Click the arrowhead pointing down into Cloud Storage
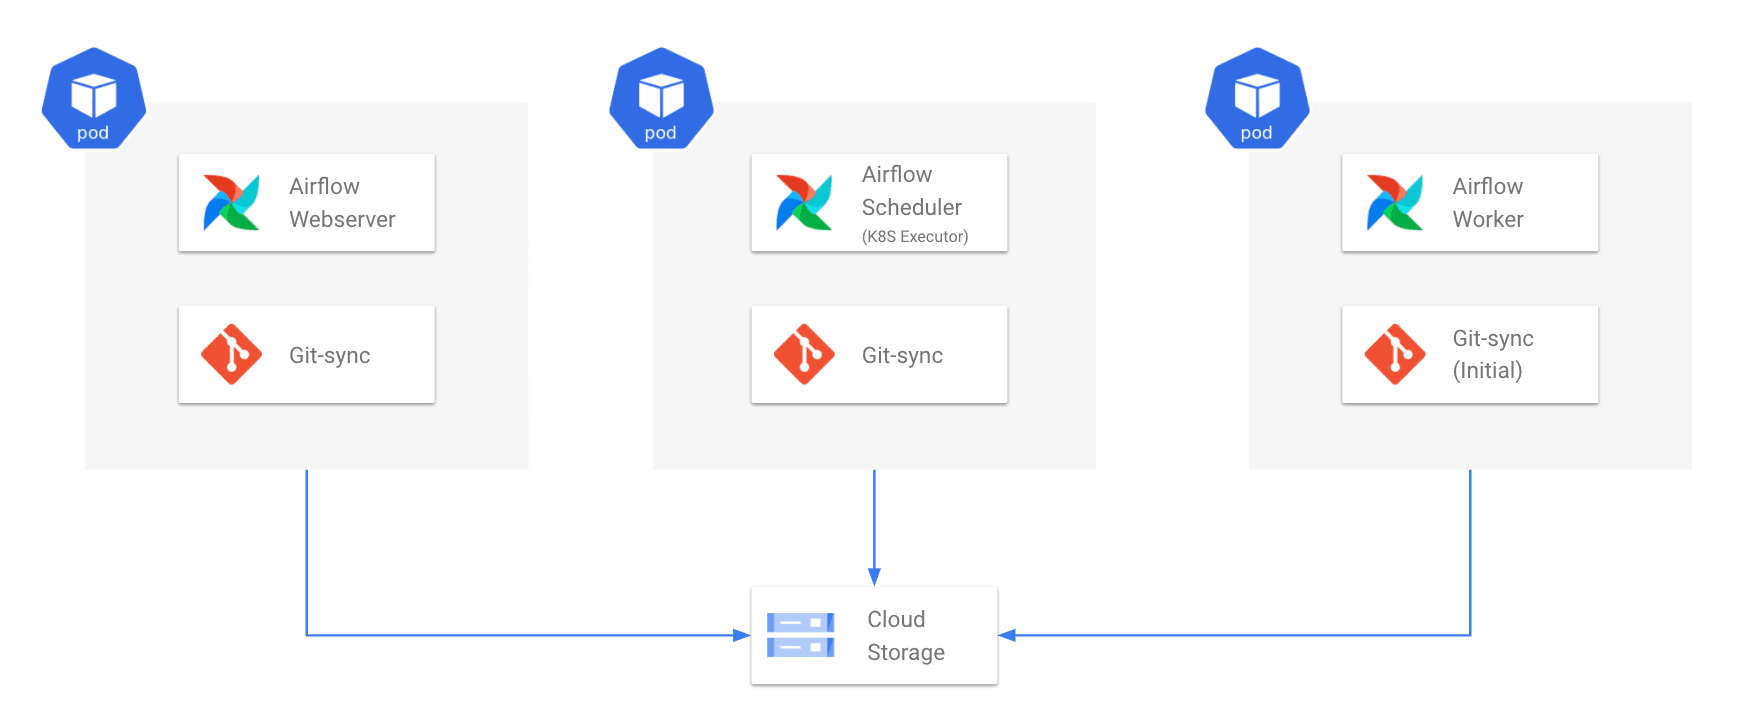Viewport: 1746px width, 706px height. (874, 577)
